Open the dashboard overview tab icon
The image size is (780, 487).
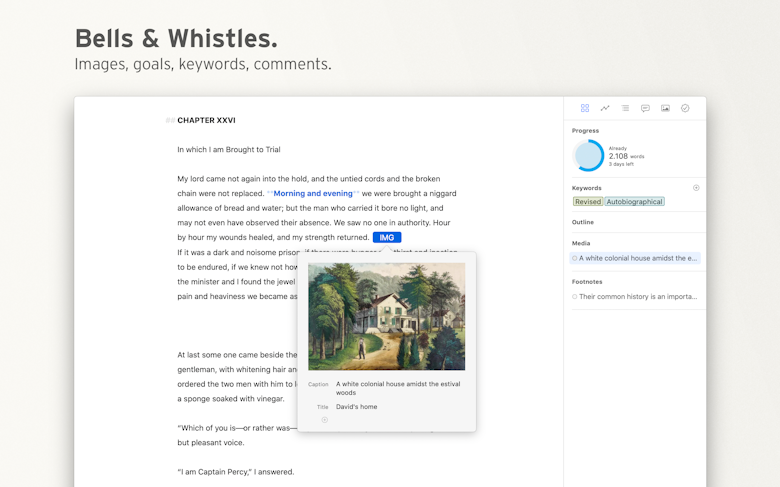pyautogui.click(x=585, y=108)
